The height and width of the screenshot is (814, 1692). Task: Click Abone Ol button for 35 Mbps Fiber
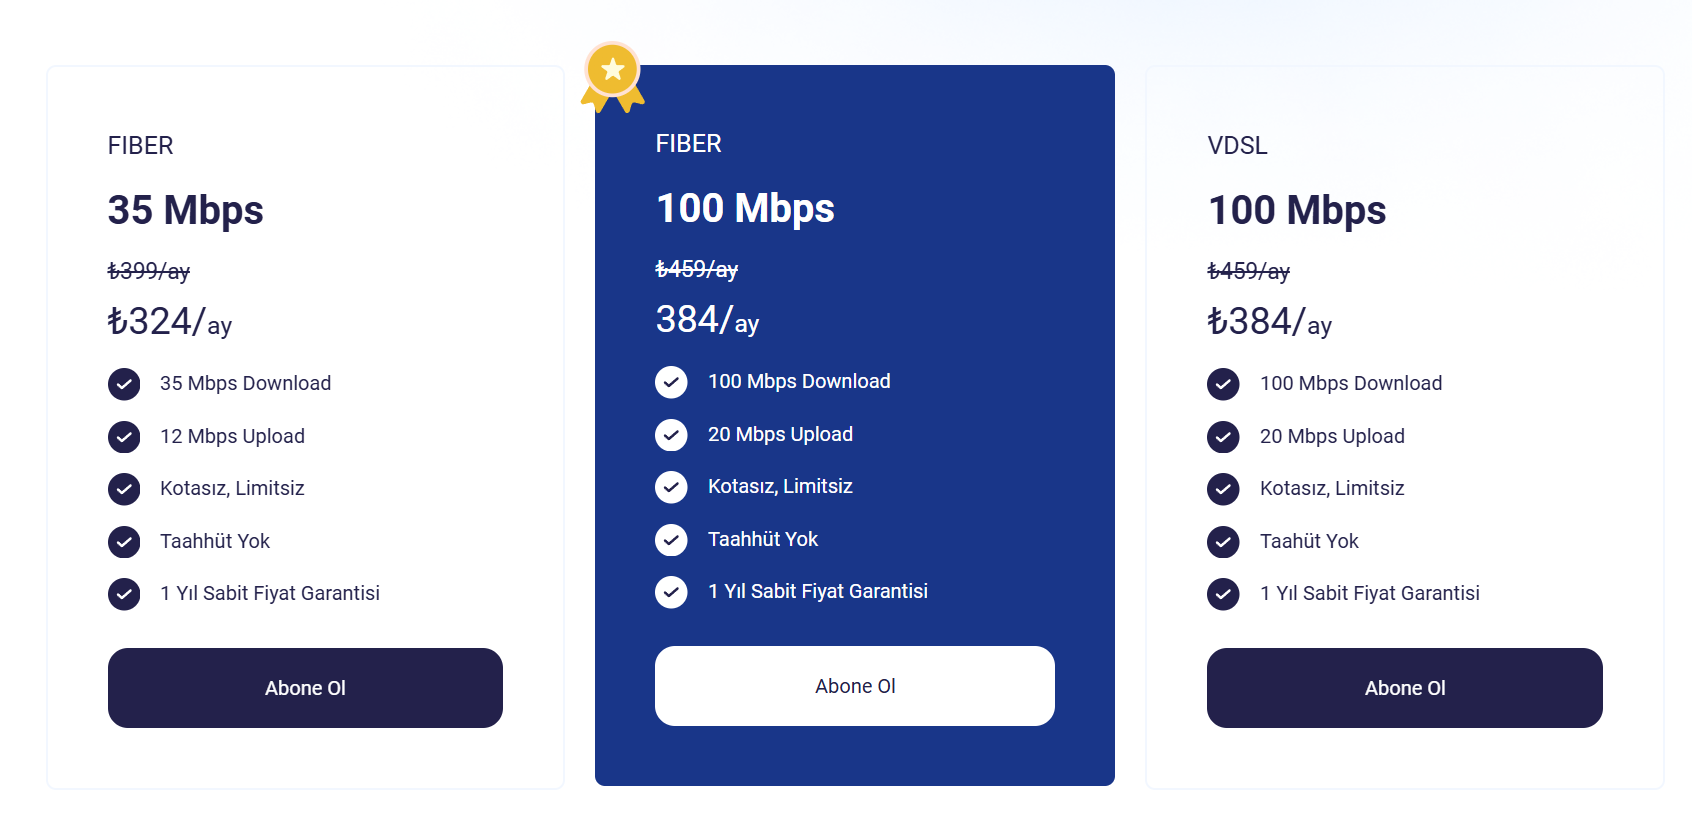click(305, 688)
